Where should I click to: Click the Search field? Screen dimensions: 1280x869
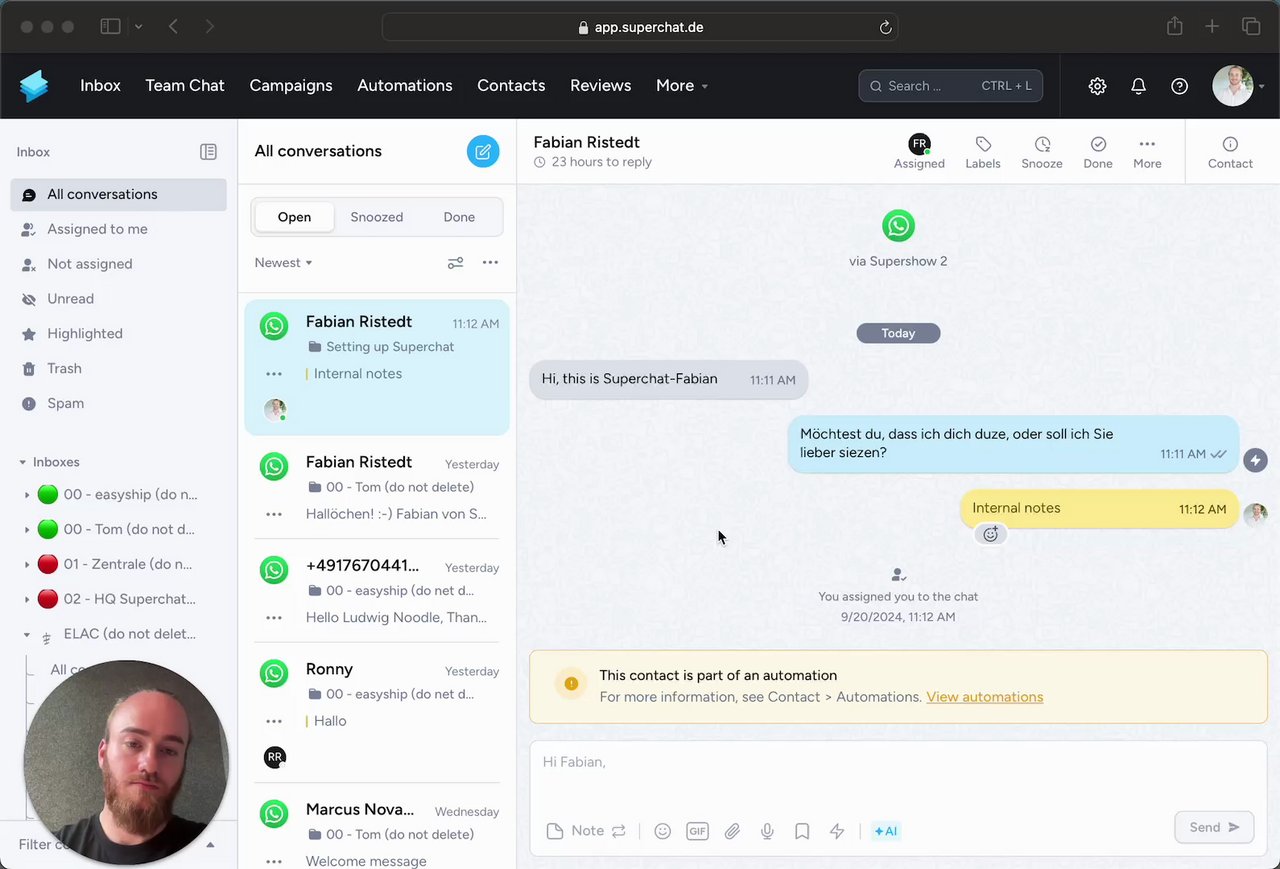tap(950, 86)
